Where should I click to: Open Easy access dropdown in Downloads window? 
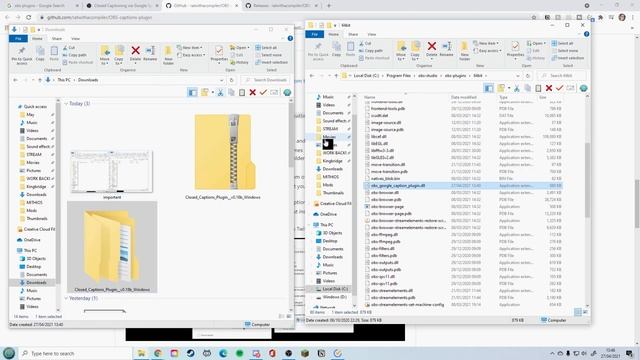[192, 55]
